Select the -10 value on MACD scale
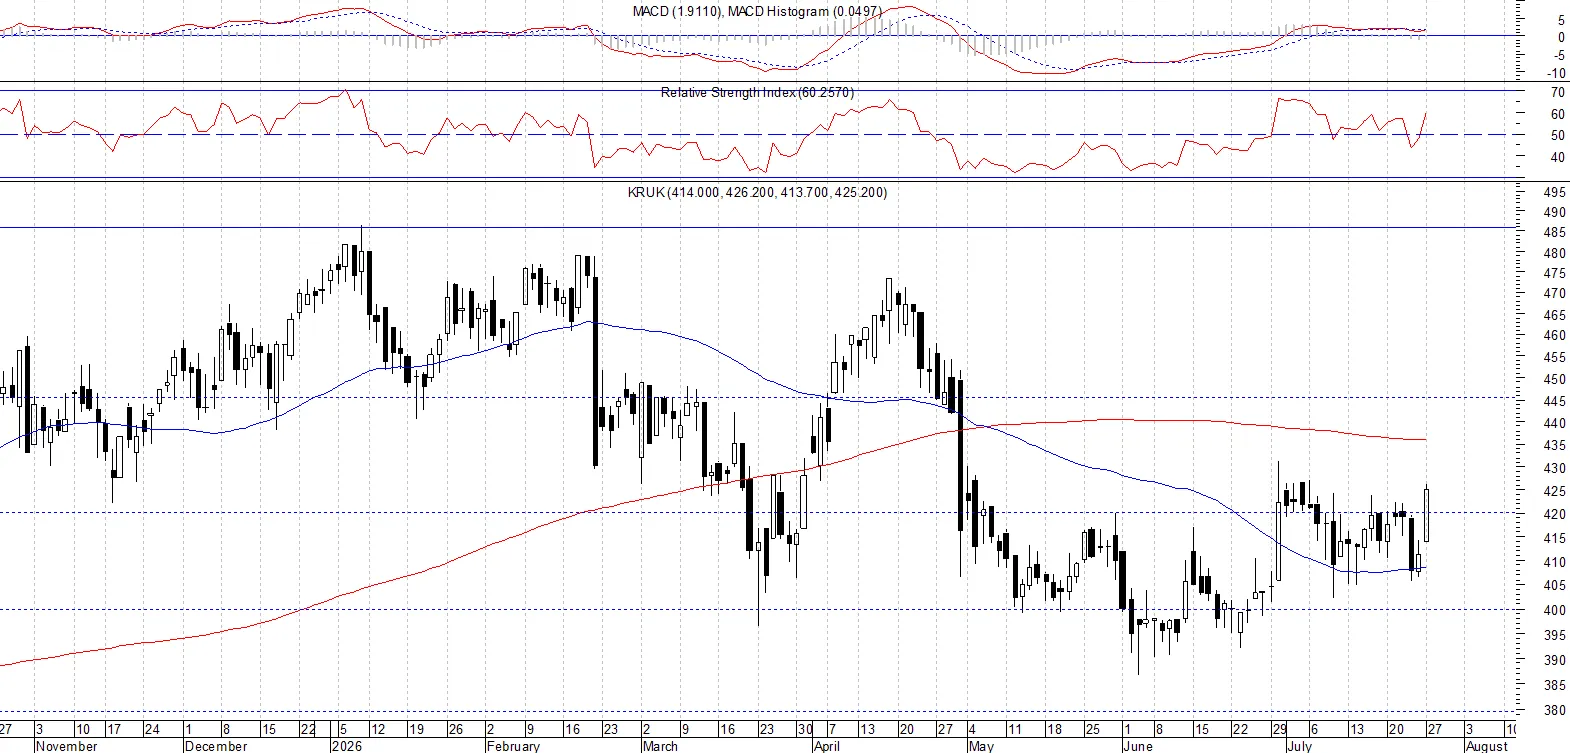The height and width of the screenshot is (753, 1570). point(1555,74)
